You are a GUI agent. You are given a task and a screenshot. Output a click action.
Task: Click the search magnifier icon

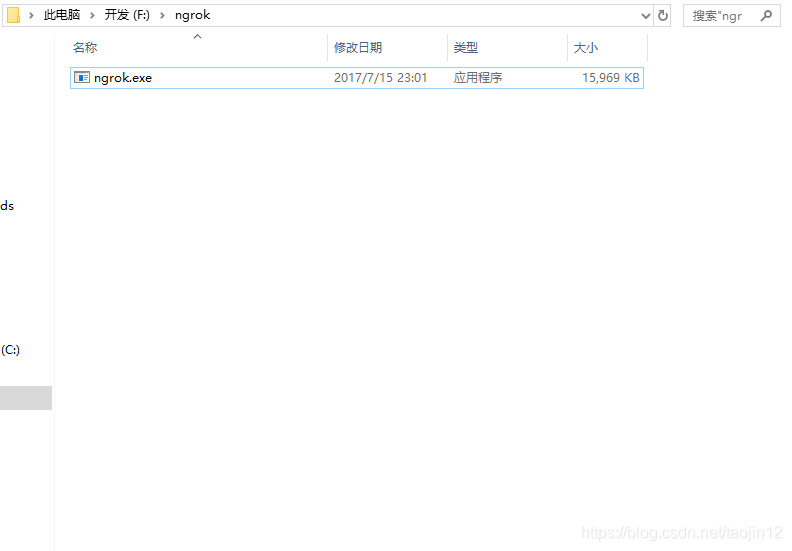[766, 16]
